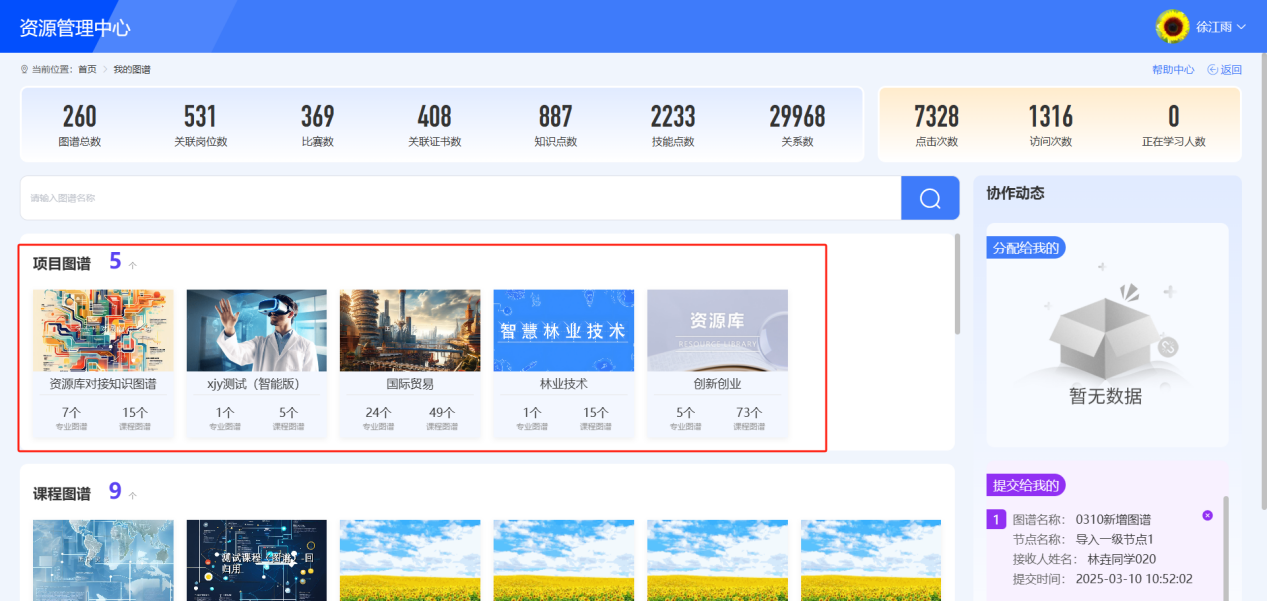Click 24个 专业图谱 under 国际贸易
Screen dimensions: 1267x601
click(378, 418)
